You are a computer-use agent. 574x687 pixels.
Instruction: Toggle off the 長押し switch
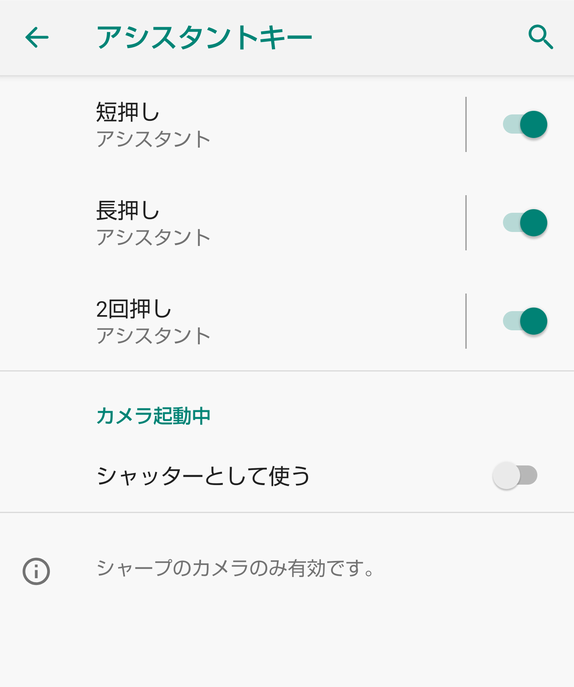pyautogui.click(x=525, y=223)
